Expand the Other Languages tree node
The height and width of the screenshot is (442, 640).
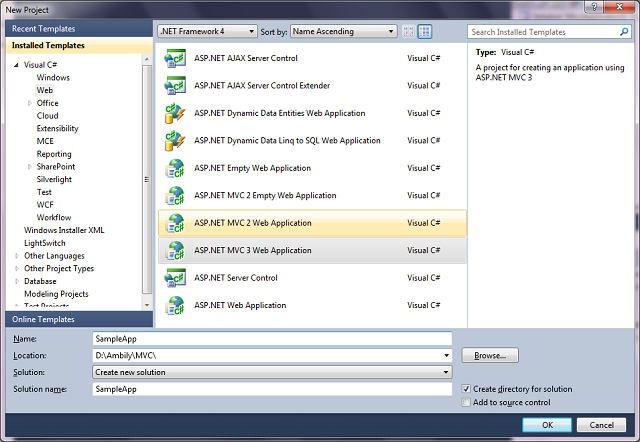pyautogui.click(x=17, y=255)
